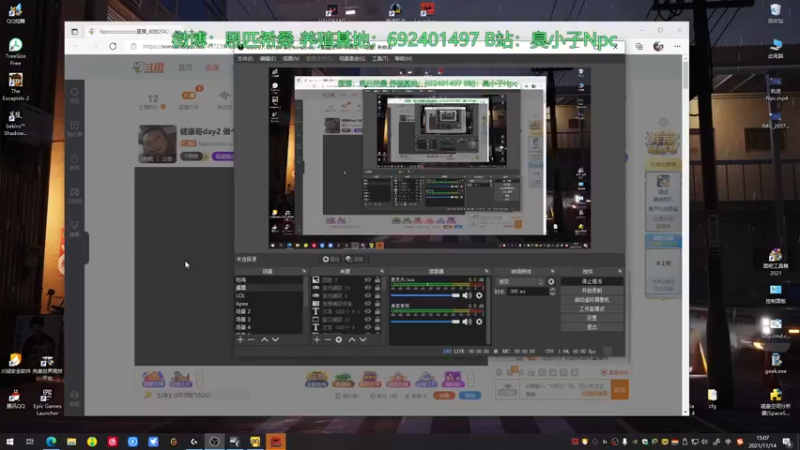This screenshot has width=800, height=450.
Task: Toggle visibility of 游戏捕获 4 source
Action: tap(367, 296)
